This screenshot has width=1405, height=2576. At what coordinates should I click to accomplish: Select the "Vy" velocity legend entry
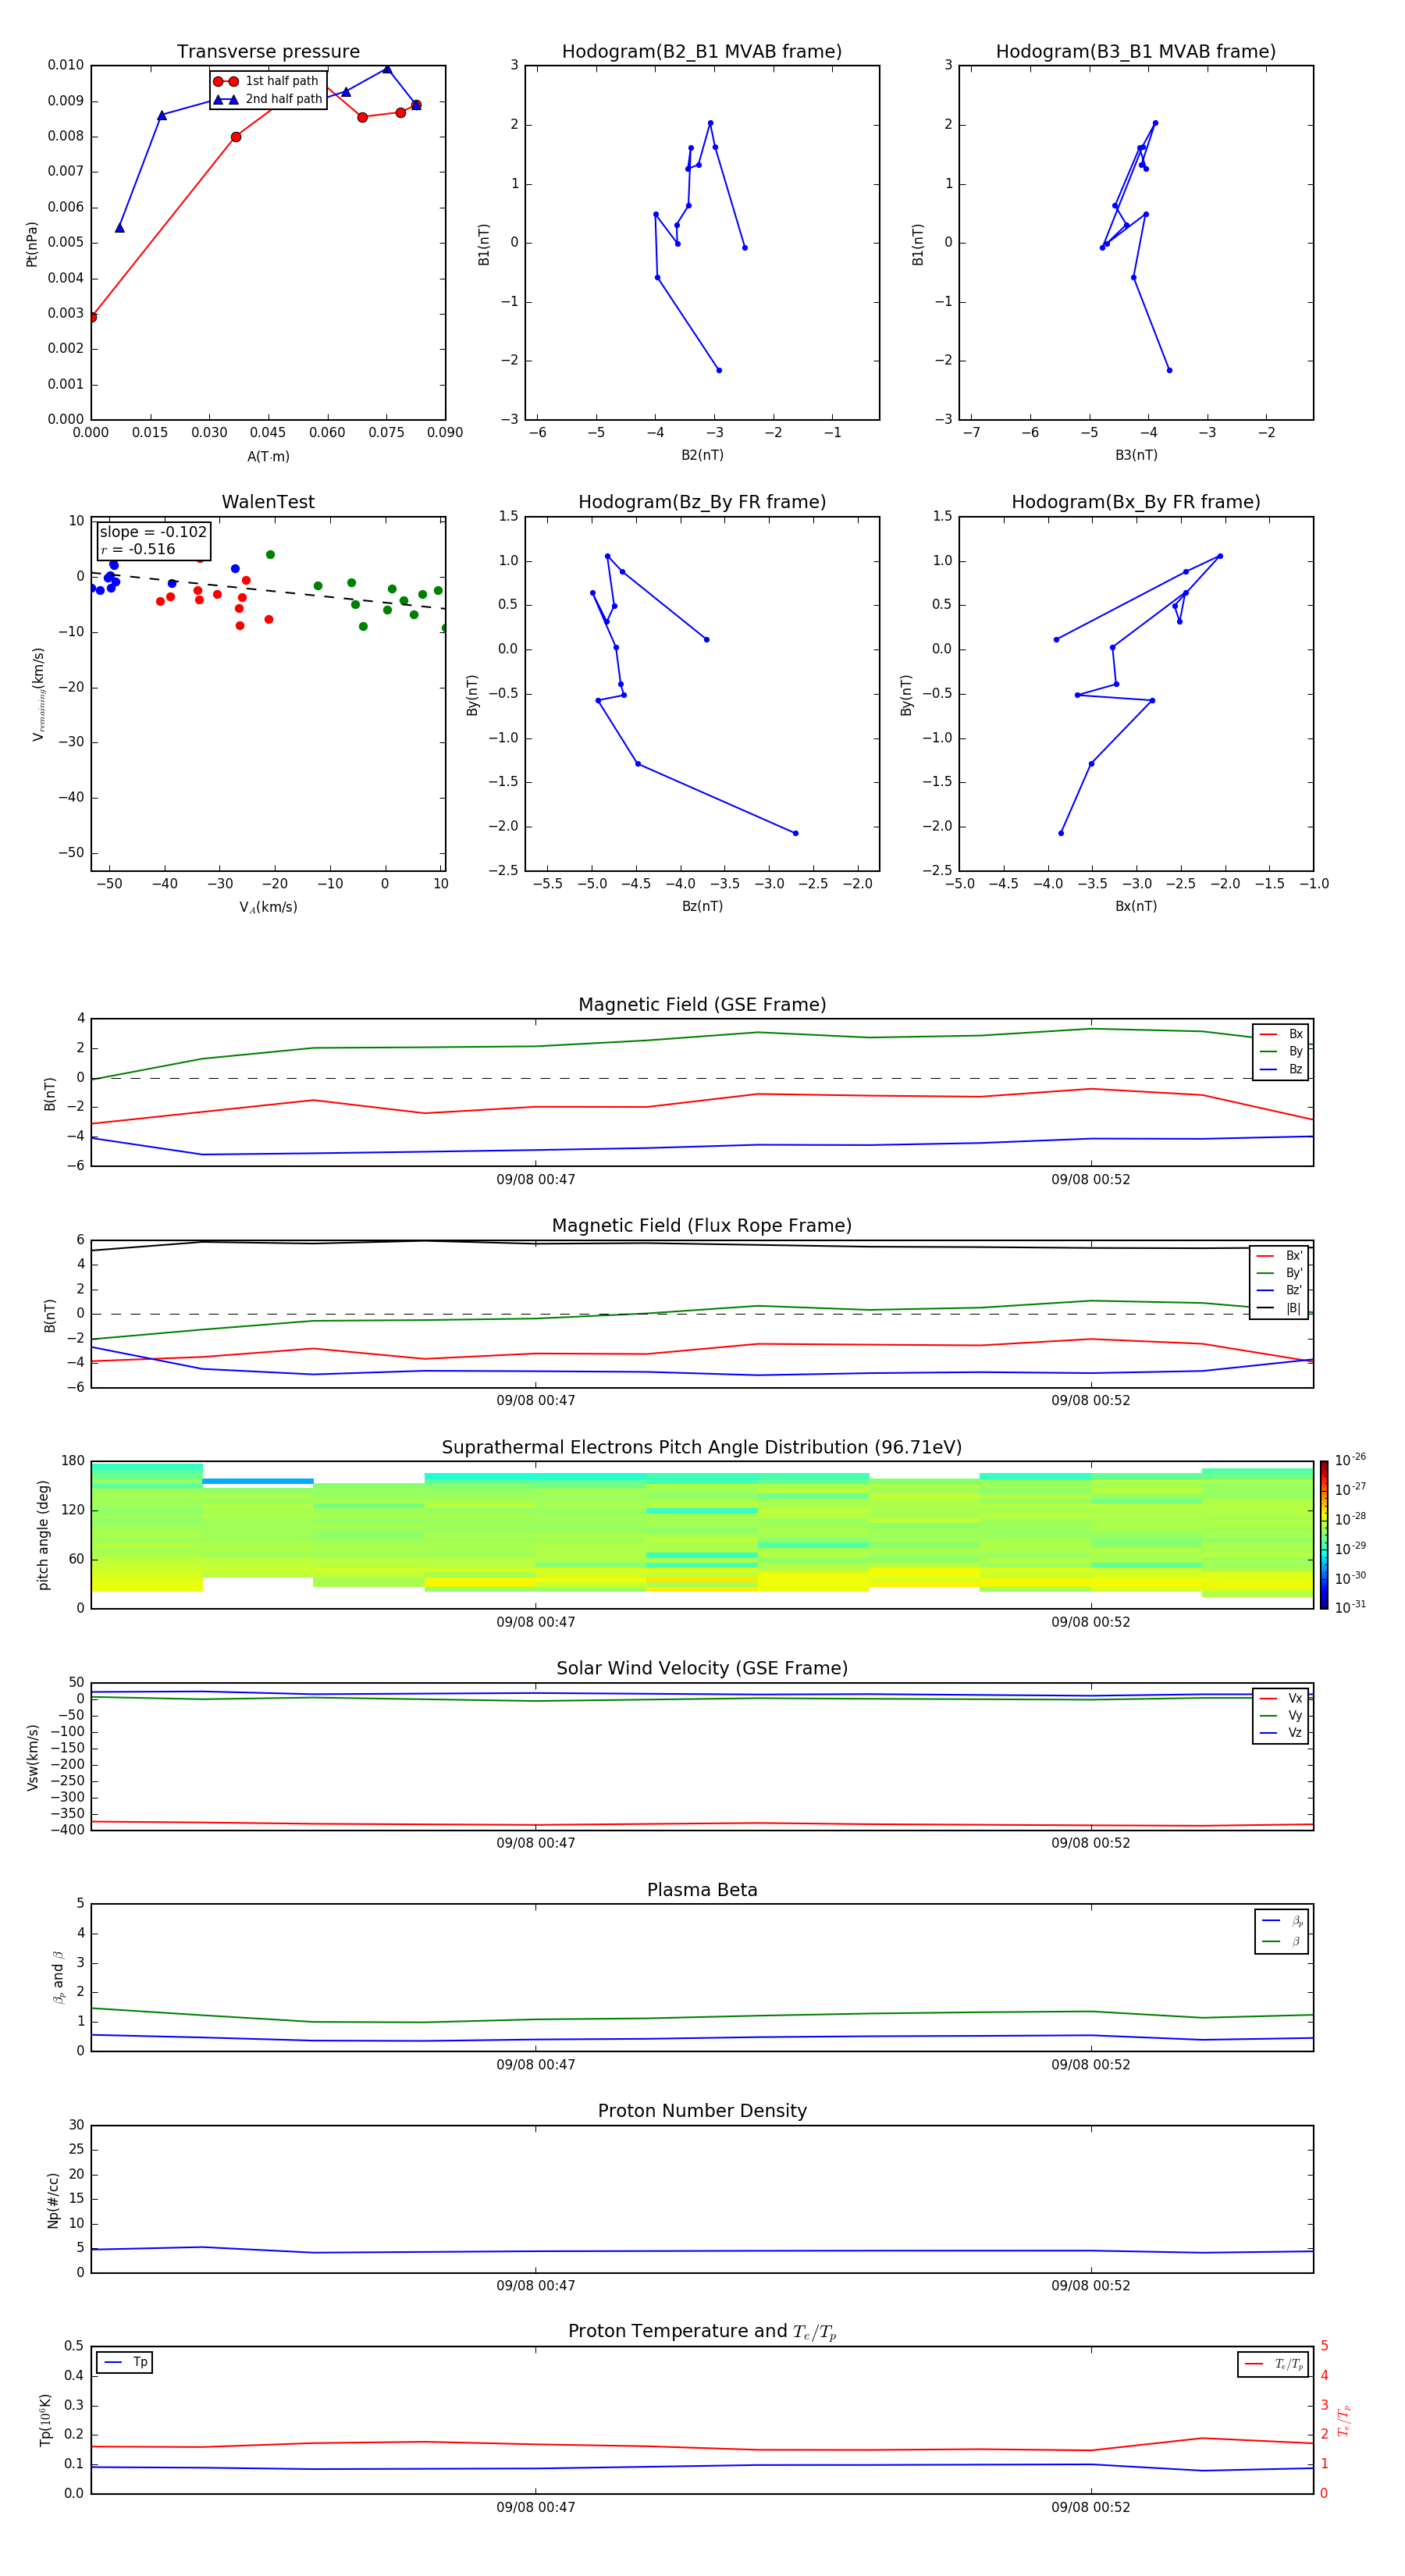click(x=1281, y=1716)
